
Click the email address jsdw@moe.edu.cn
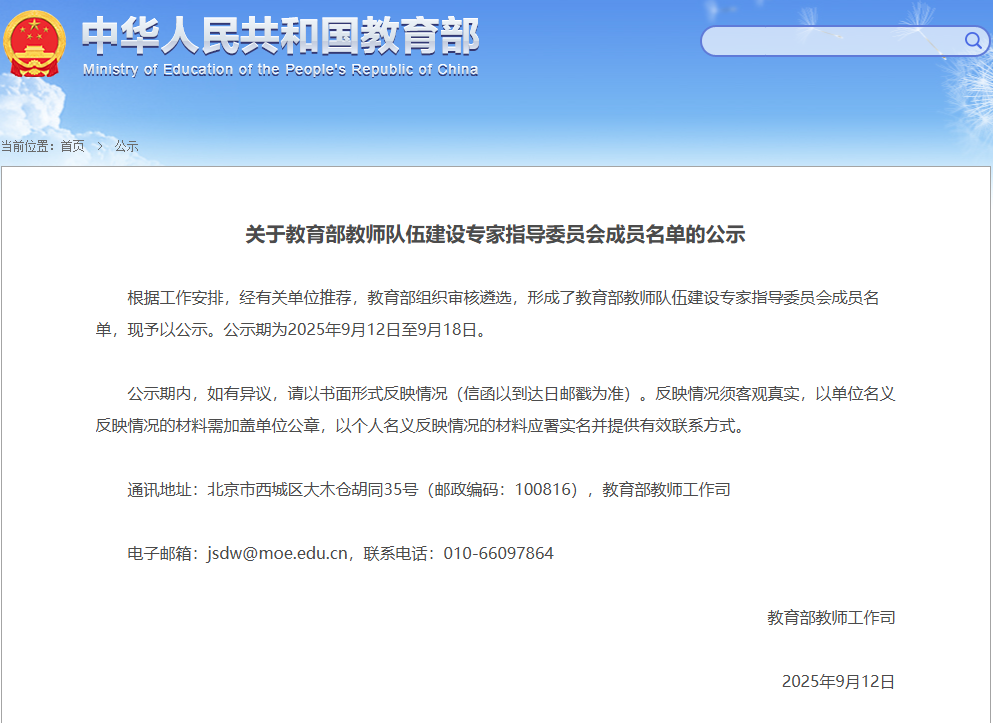[277, 553]
